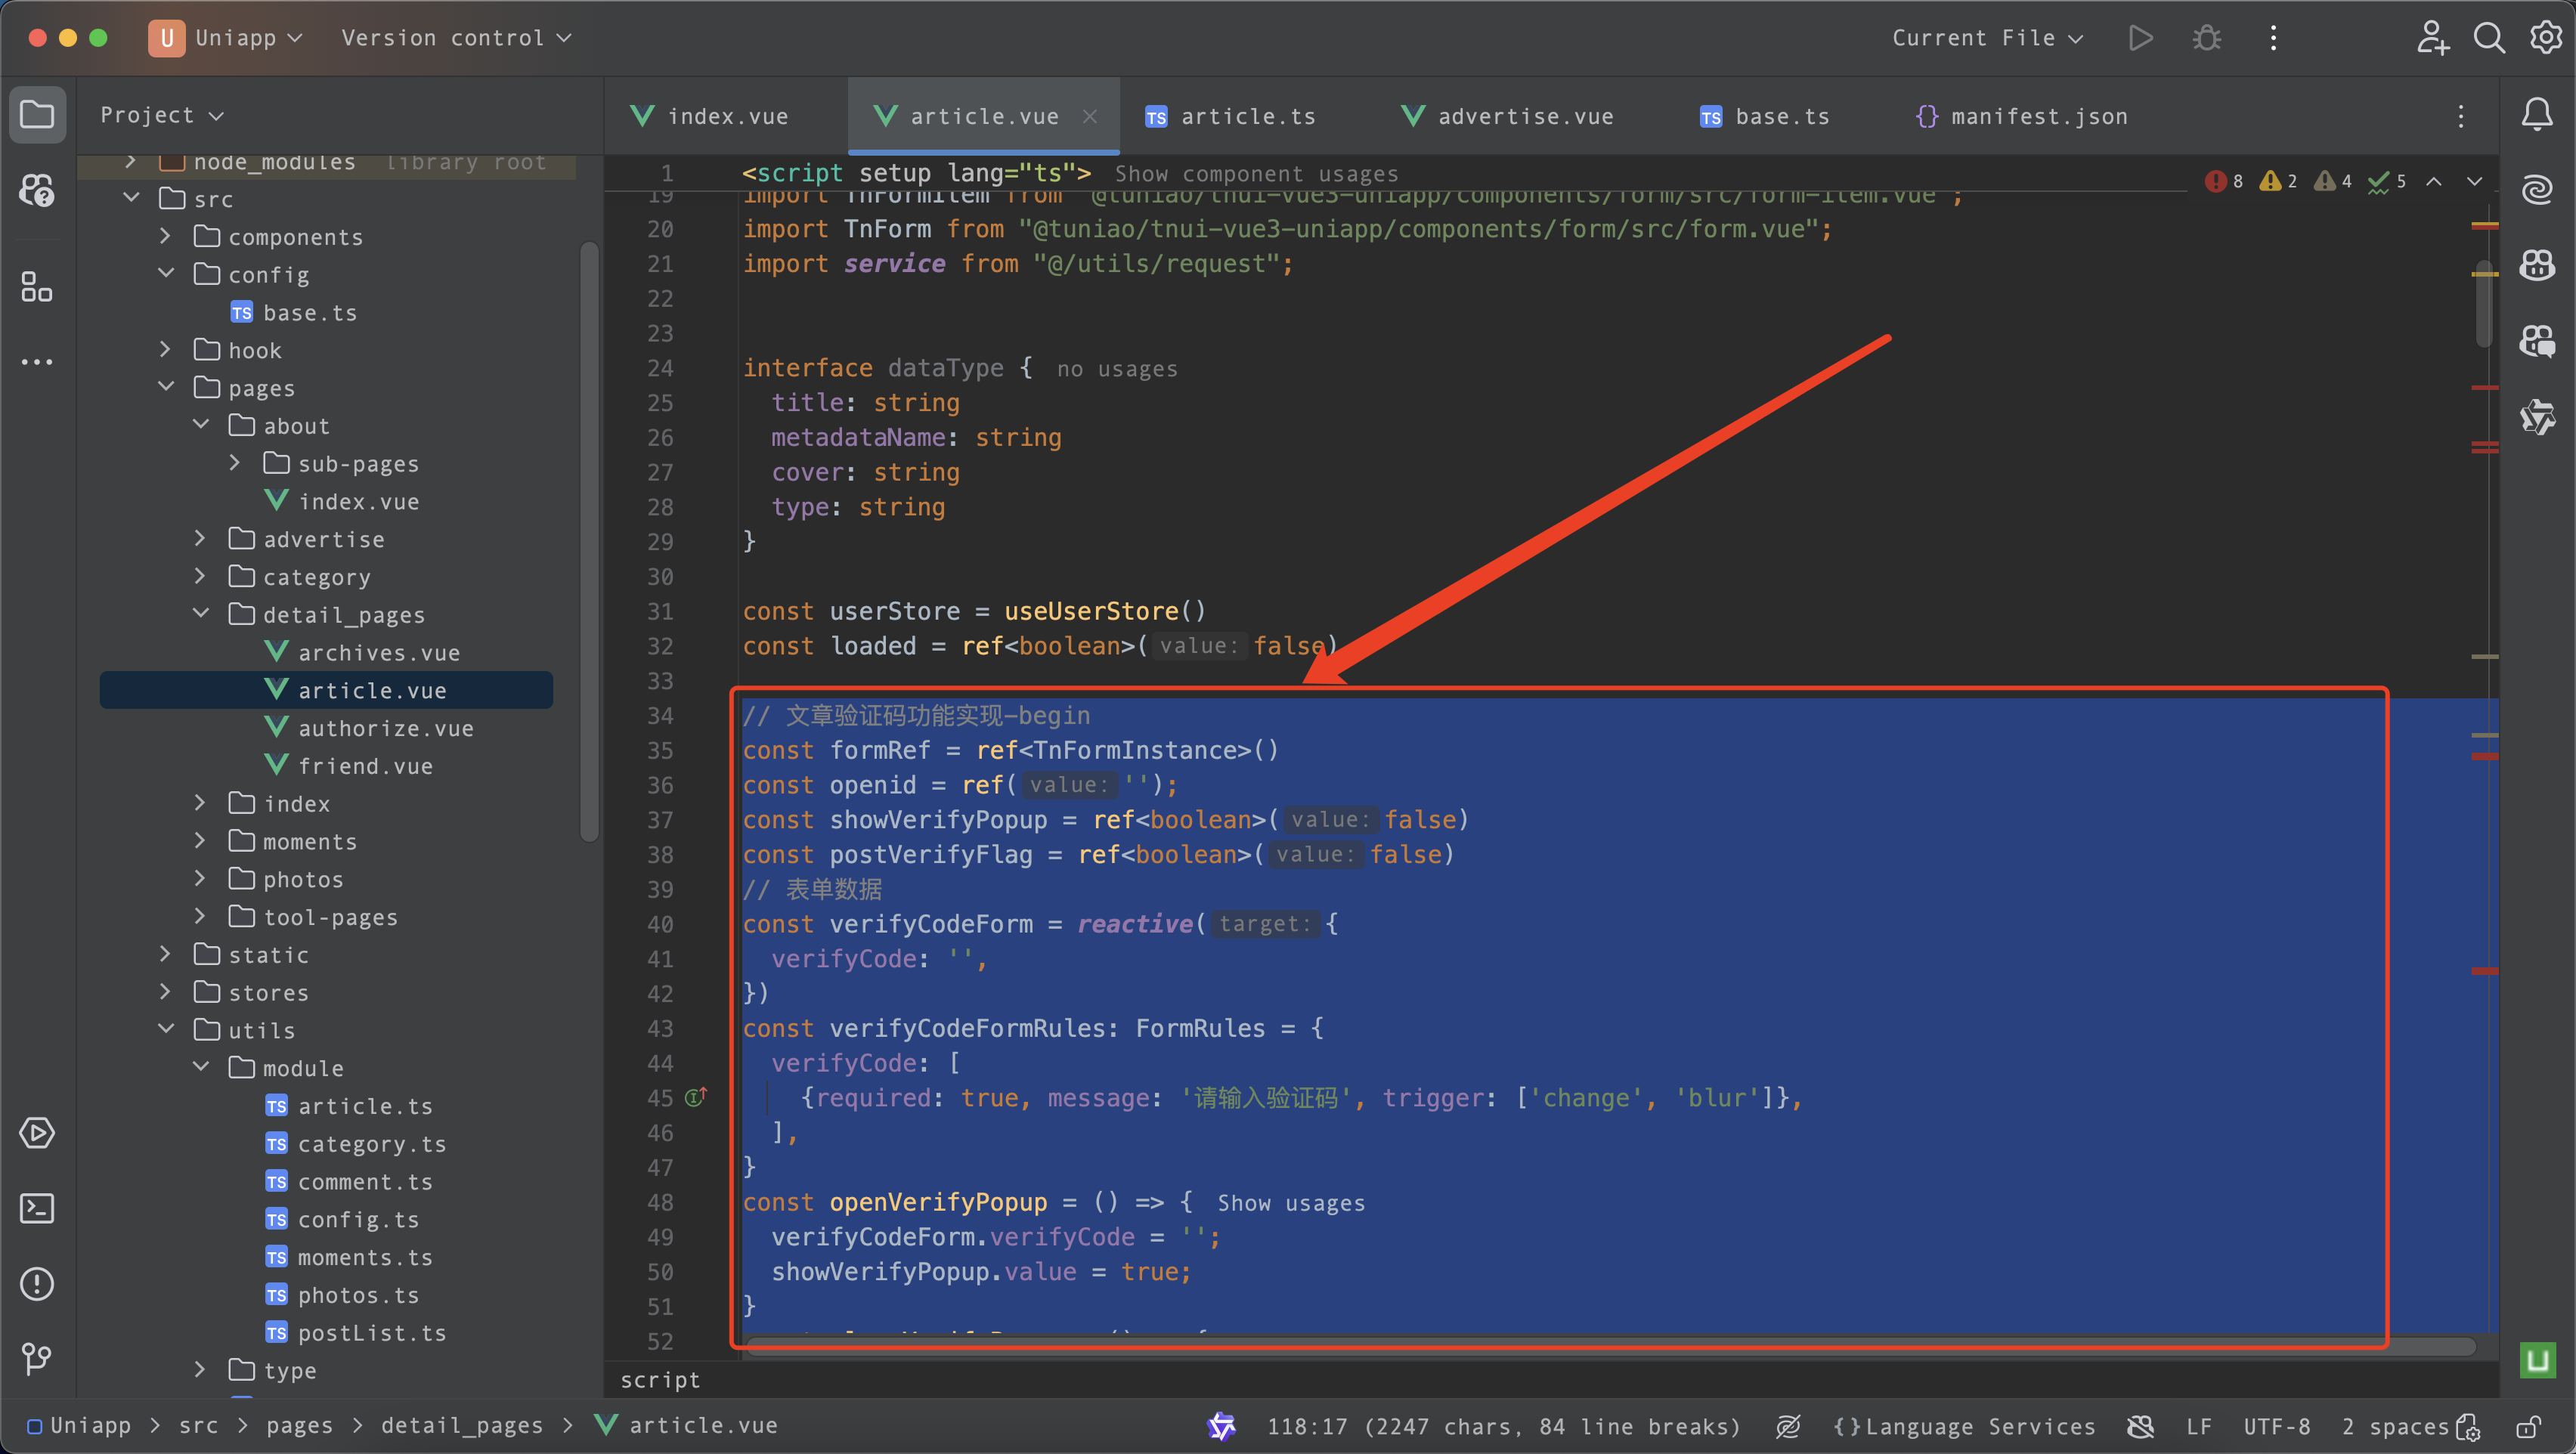Image resolution: width=2576 pixels, height=1454 pixels.
Task: Click the override gutter icon on line 45
Action: click(696, 1097)
